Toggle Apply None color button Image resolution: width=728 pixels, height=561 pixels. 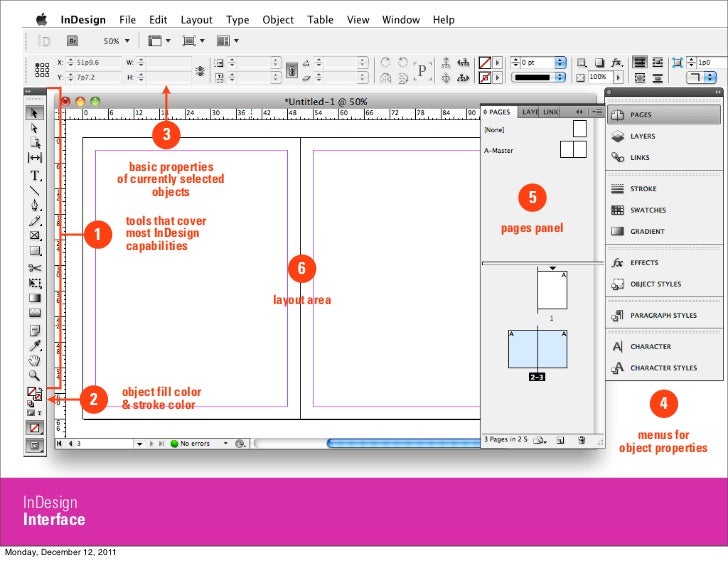[35, 428]
